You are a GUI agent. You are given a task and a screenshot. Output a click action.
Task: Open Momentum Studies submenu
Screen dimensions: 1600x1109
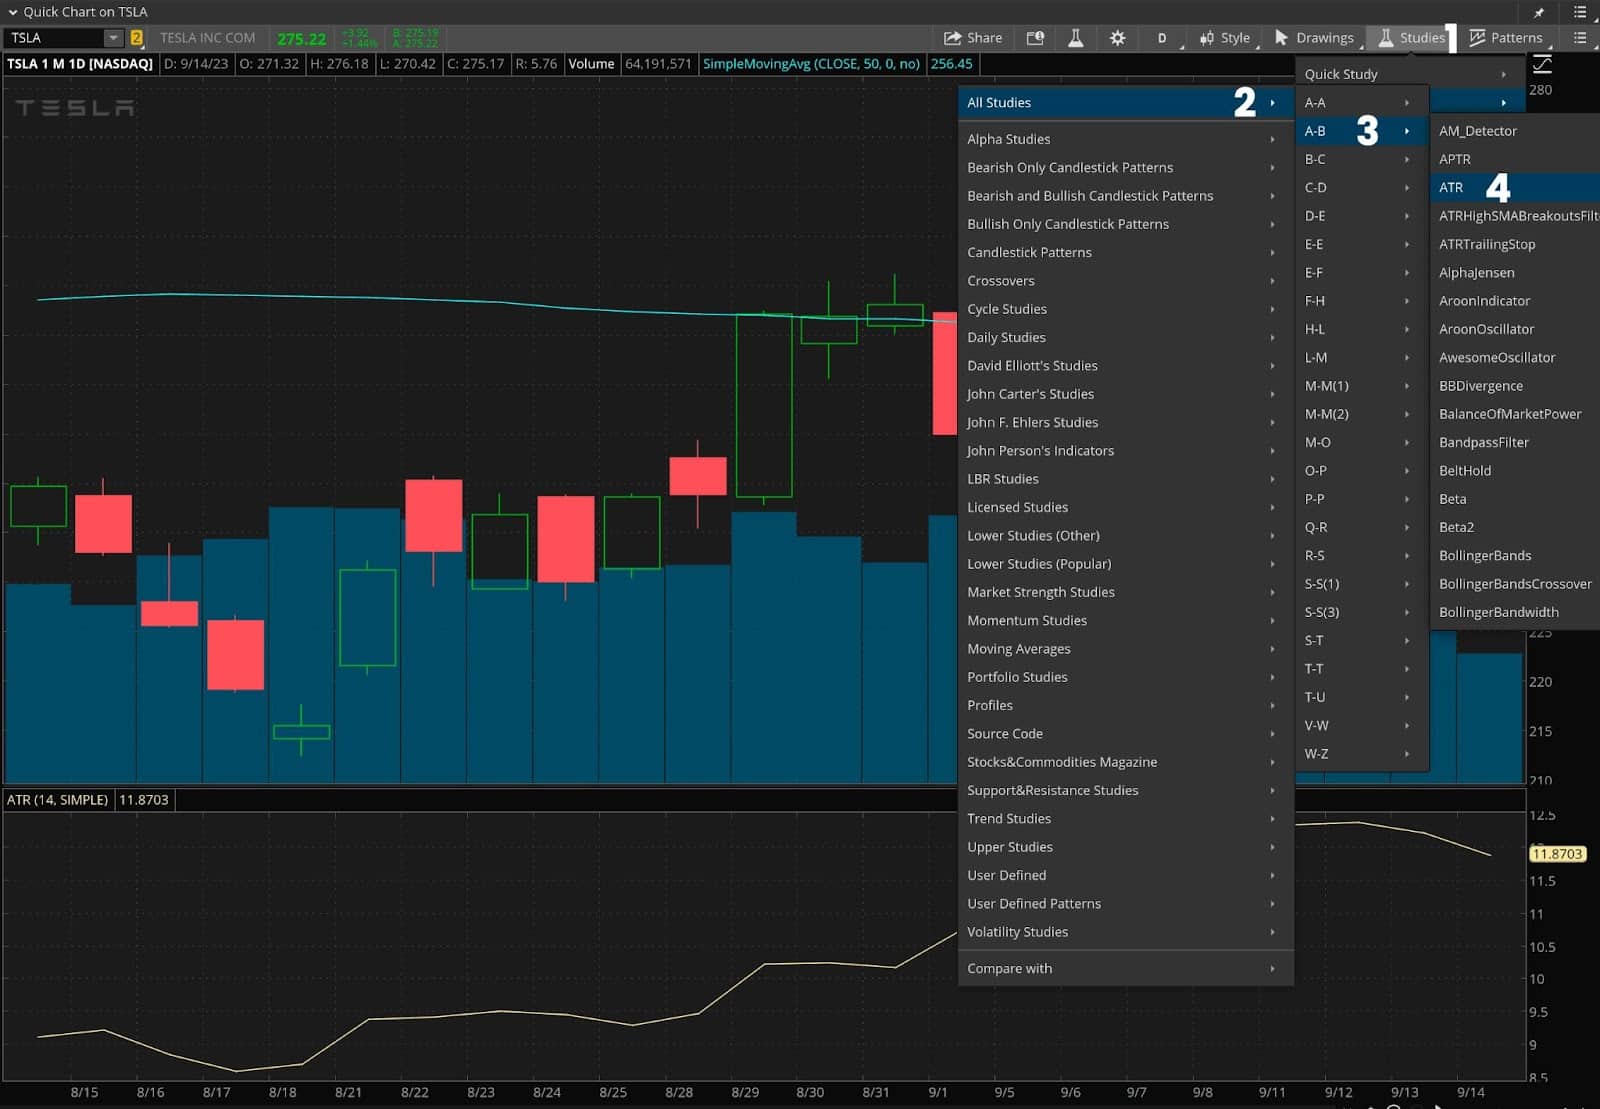click(x=1126, y=621)
